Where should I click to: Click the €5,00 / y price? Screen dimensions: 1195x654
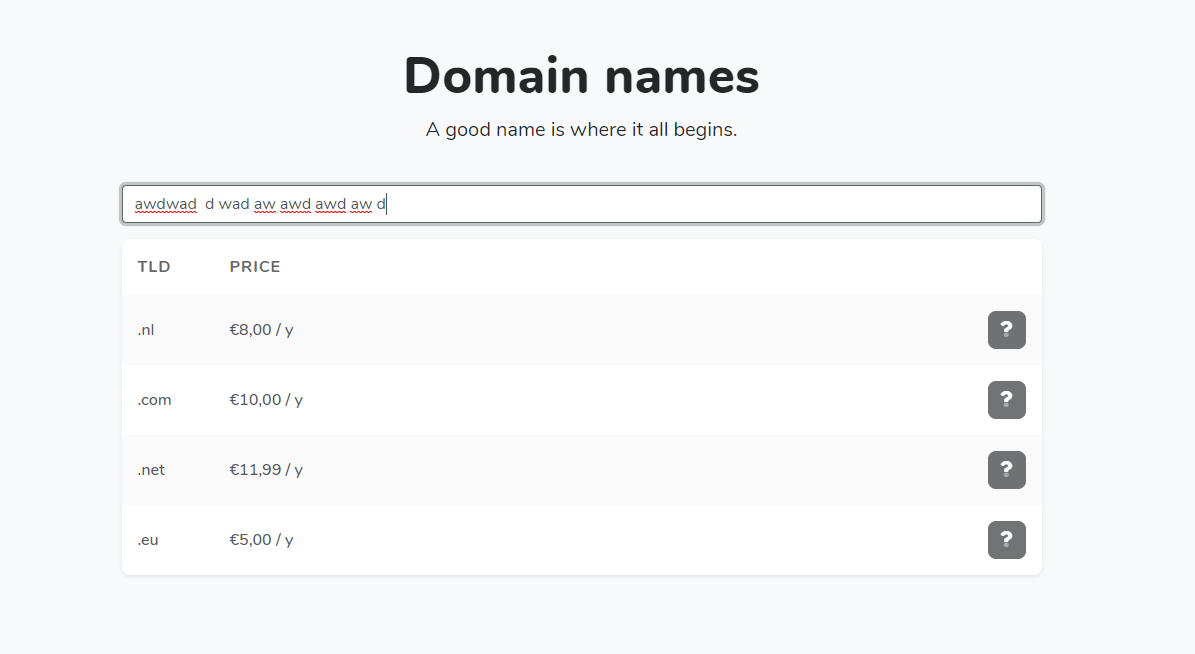coord(261,540)
